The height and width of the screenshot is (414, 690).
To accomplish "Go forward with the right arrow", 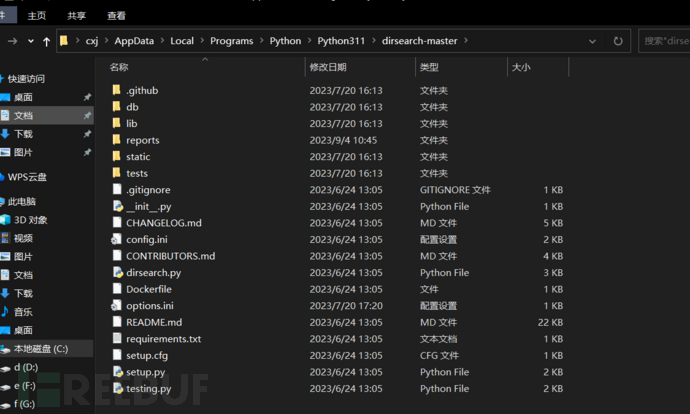I will click(12, 41).
